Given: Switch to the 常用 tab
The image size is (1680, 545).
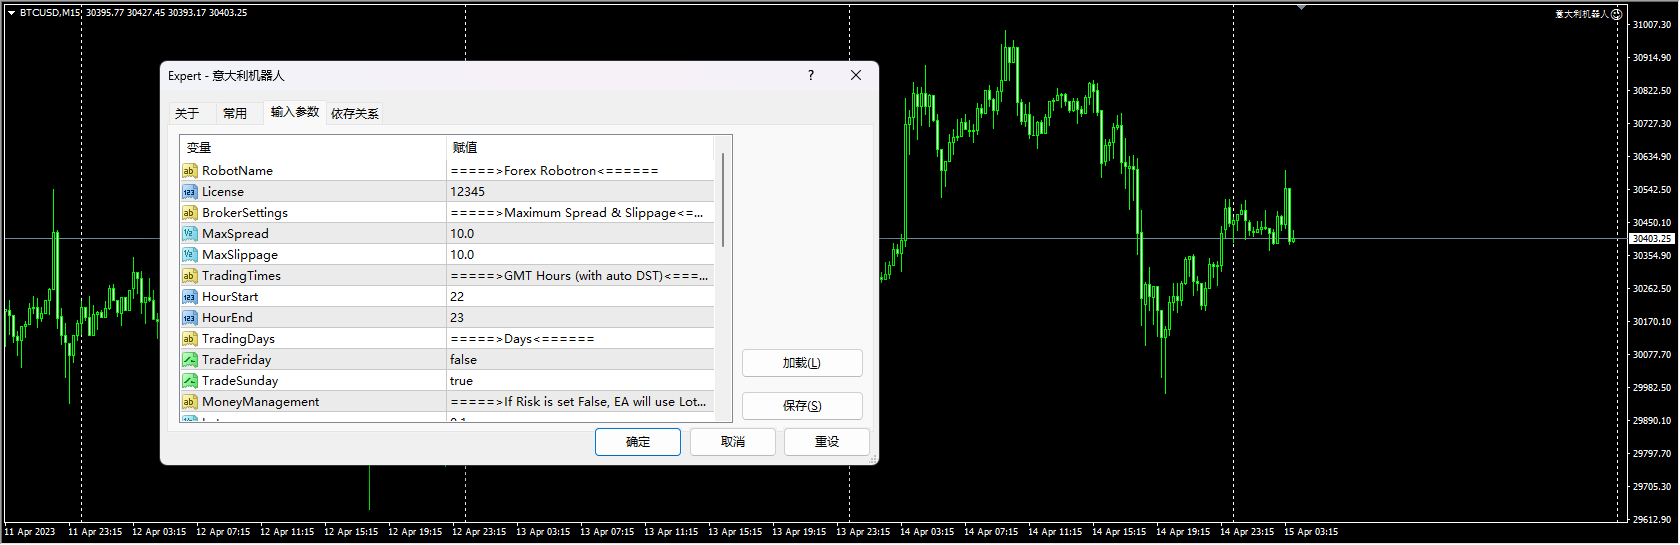Looking at the screenshot, I should pyautogui.click(x=235, y=113).
